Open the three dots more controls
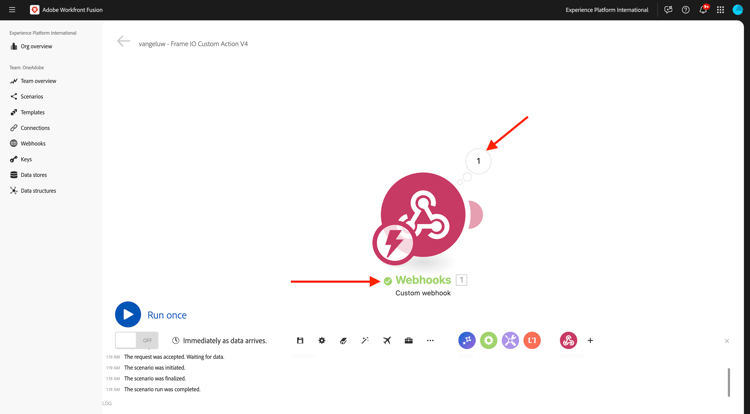Screen dimensions: 750x414 (x=430, y=340)
